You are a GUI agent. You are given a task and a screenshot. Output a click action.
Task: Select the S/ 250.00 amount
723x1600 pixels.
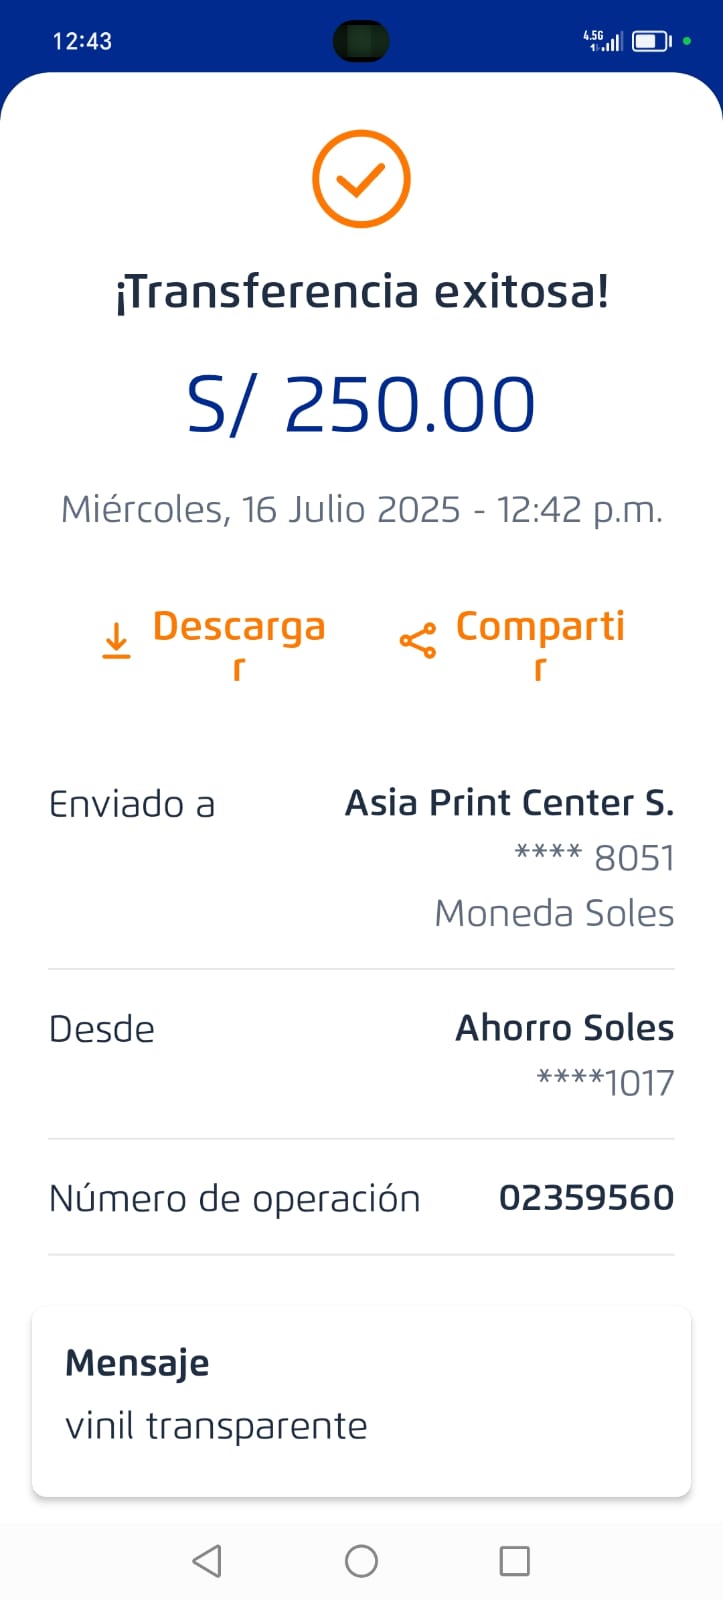pyautogui.click(x=361, y=405)
